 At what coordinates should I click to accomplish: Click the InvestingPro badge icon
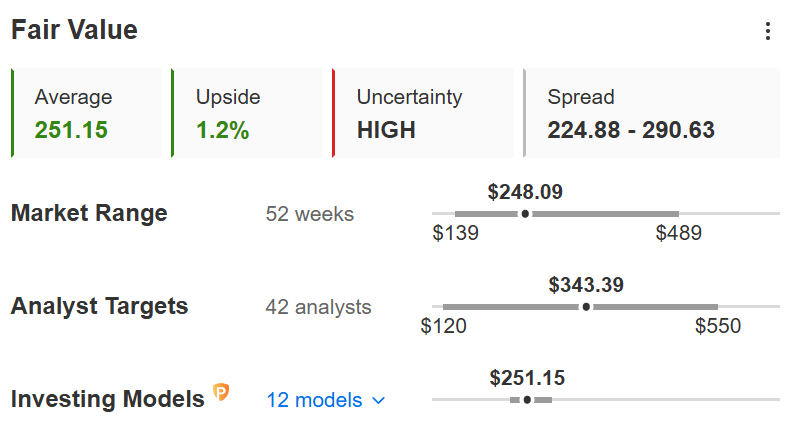[x=221, y=392]
